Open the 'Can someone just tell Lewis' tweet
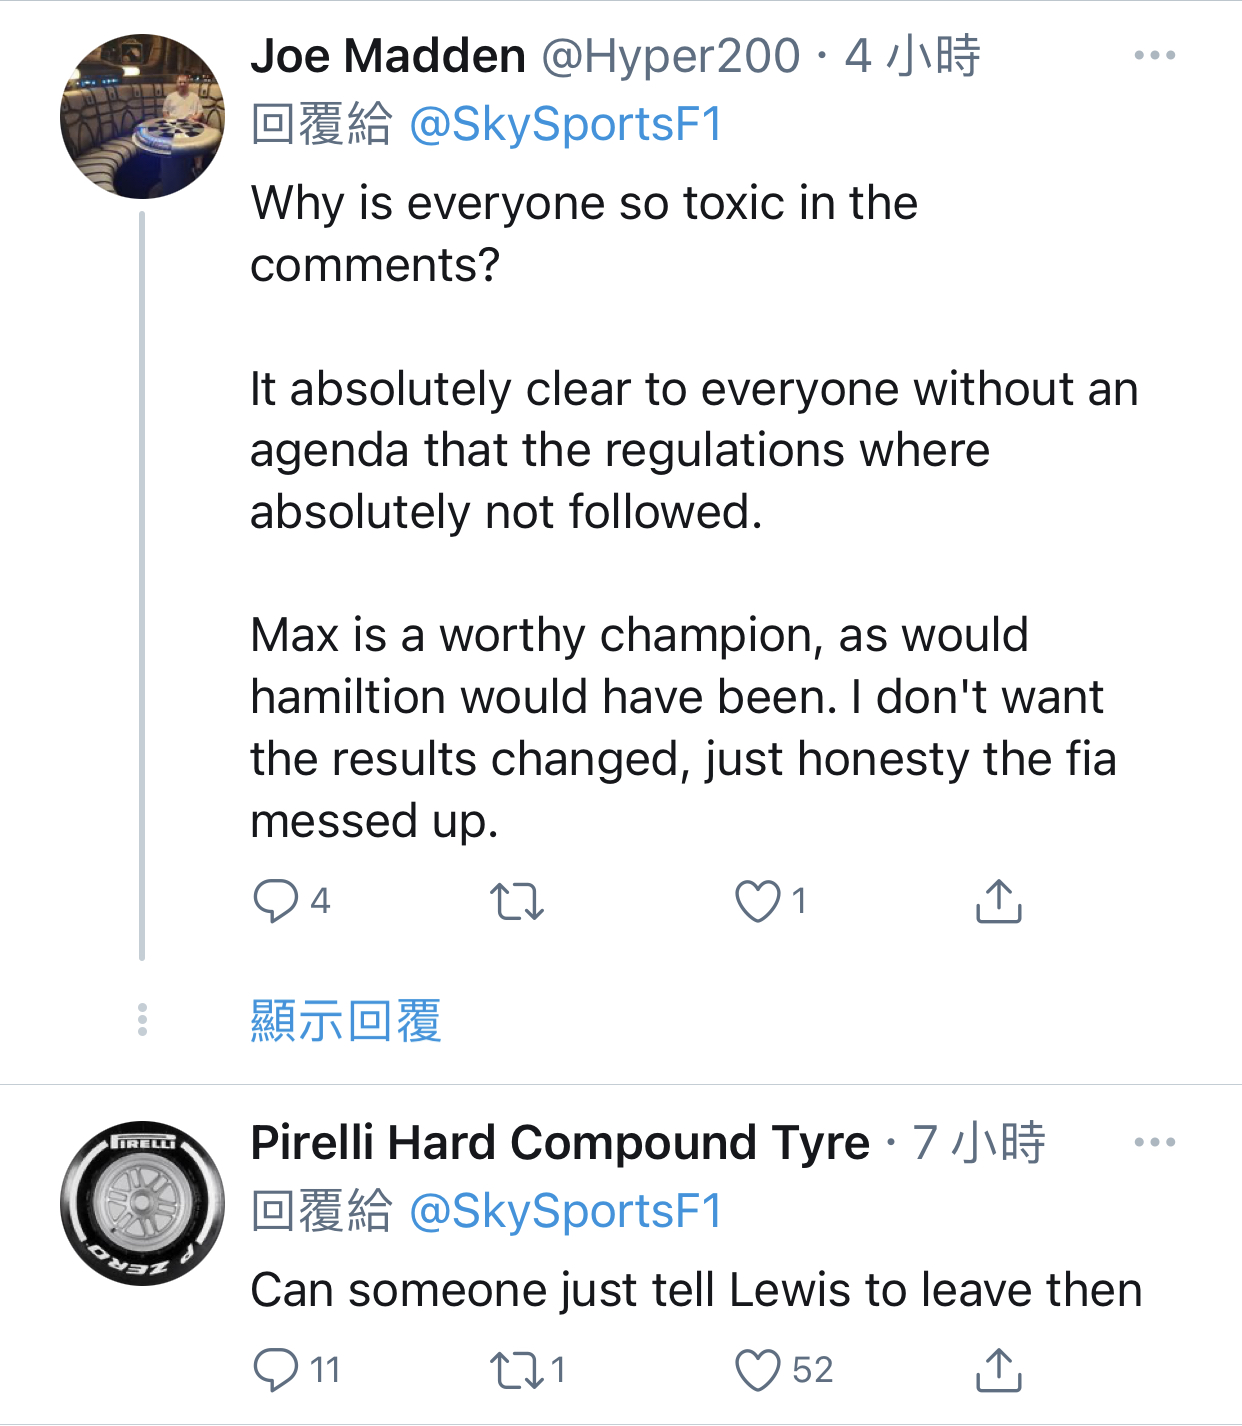 695,1290
